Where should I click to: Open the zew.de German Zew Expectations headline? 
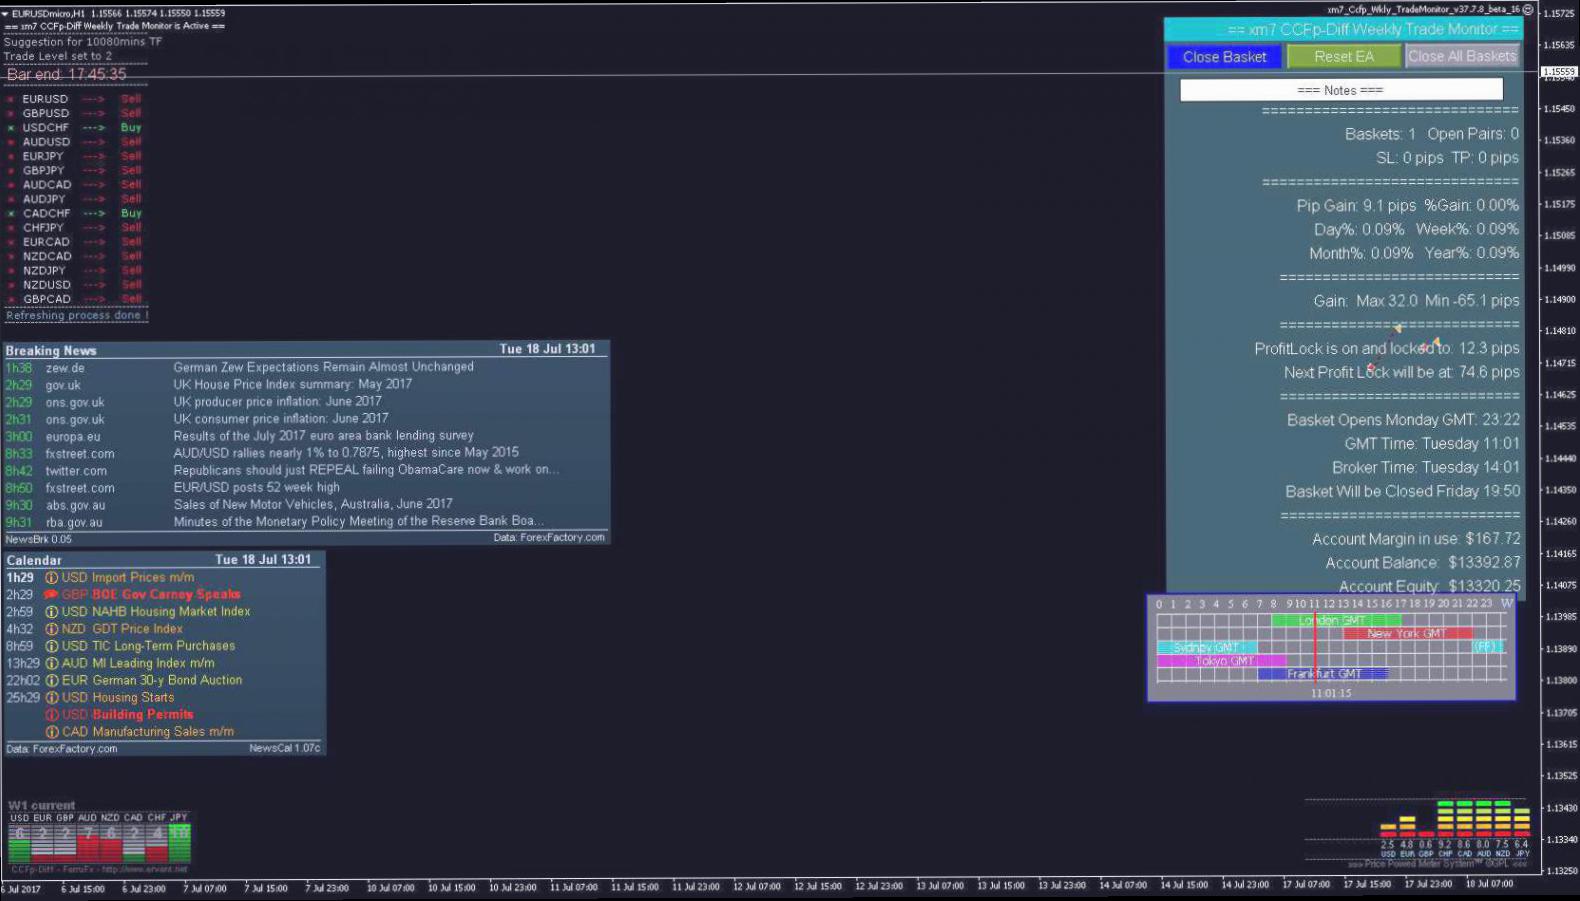tap(323, 367)
